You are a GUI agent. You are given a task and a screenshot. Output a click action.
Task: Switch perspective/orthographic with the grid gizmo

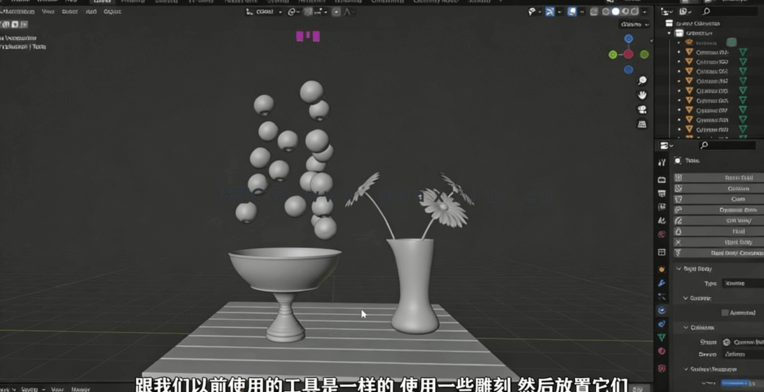click(642, 124)
